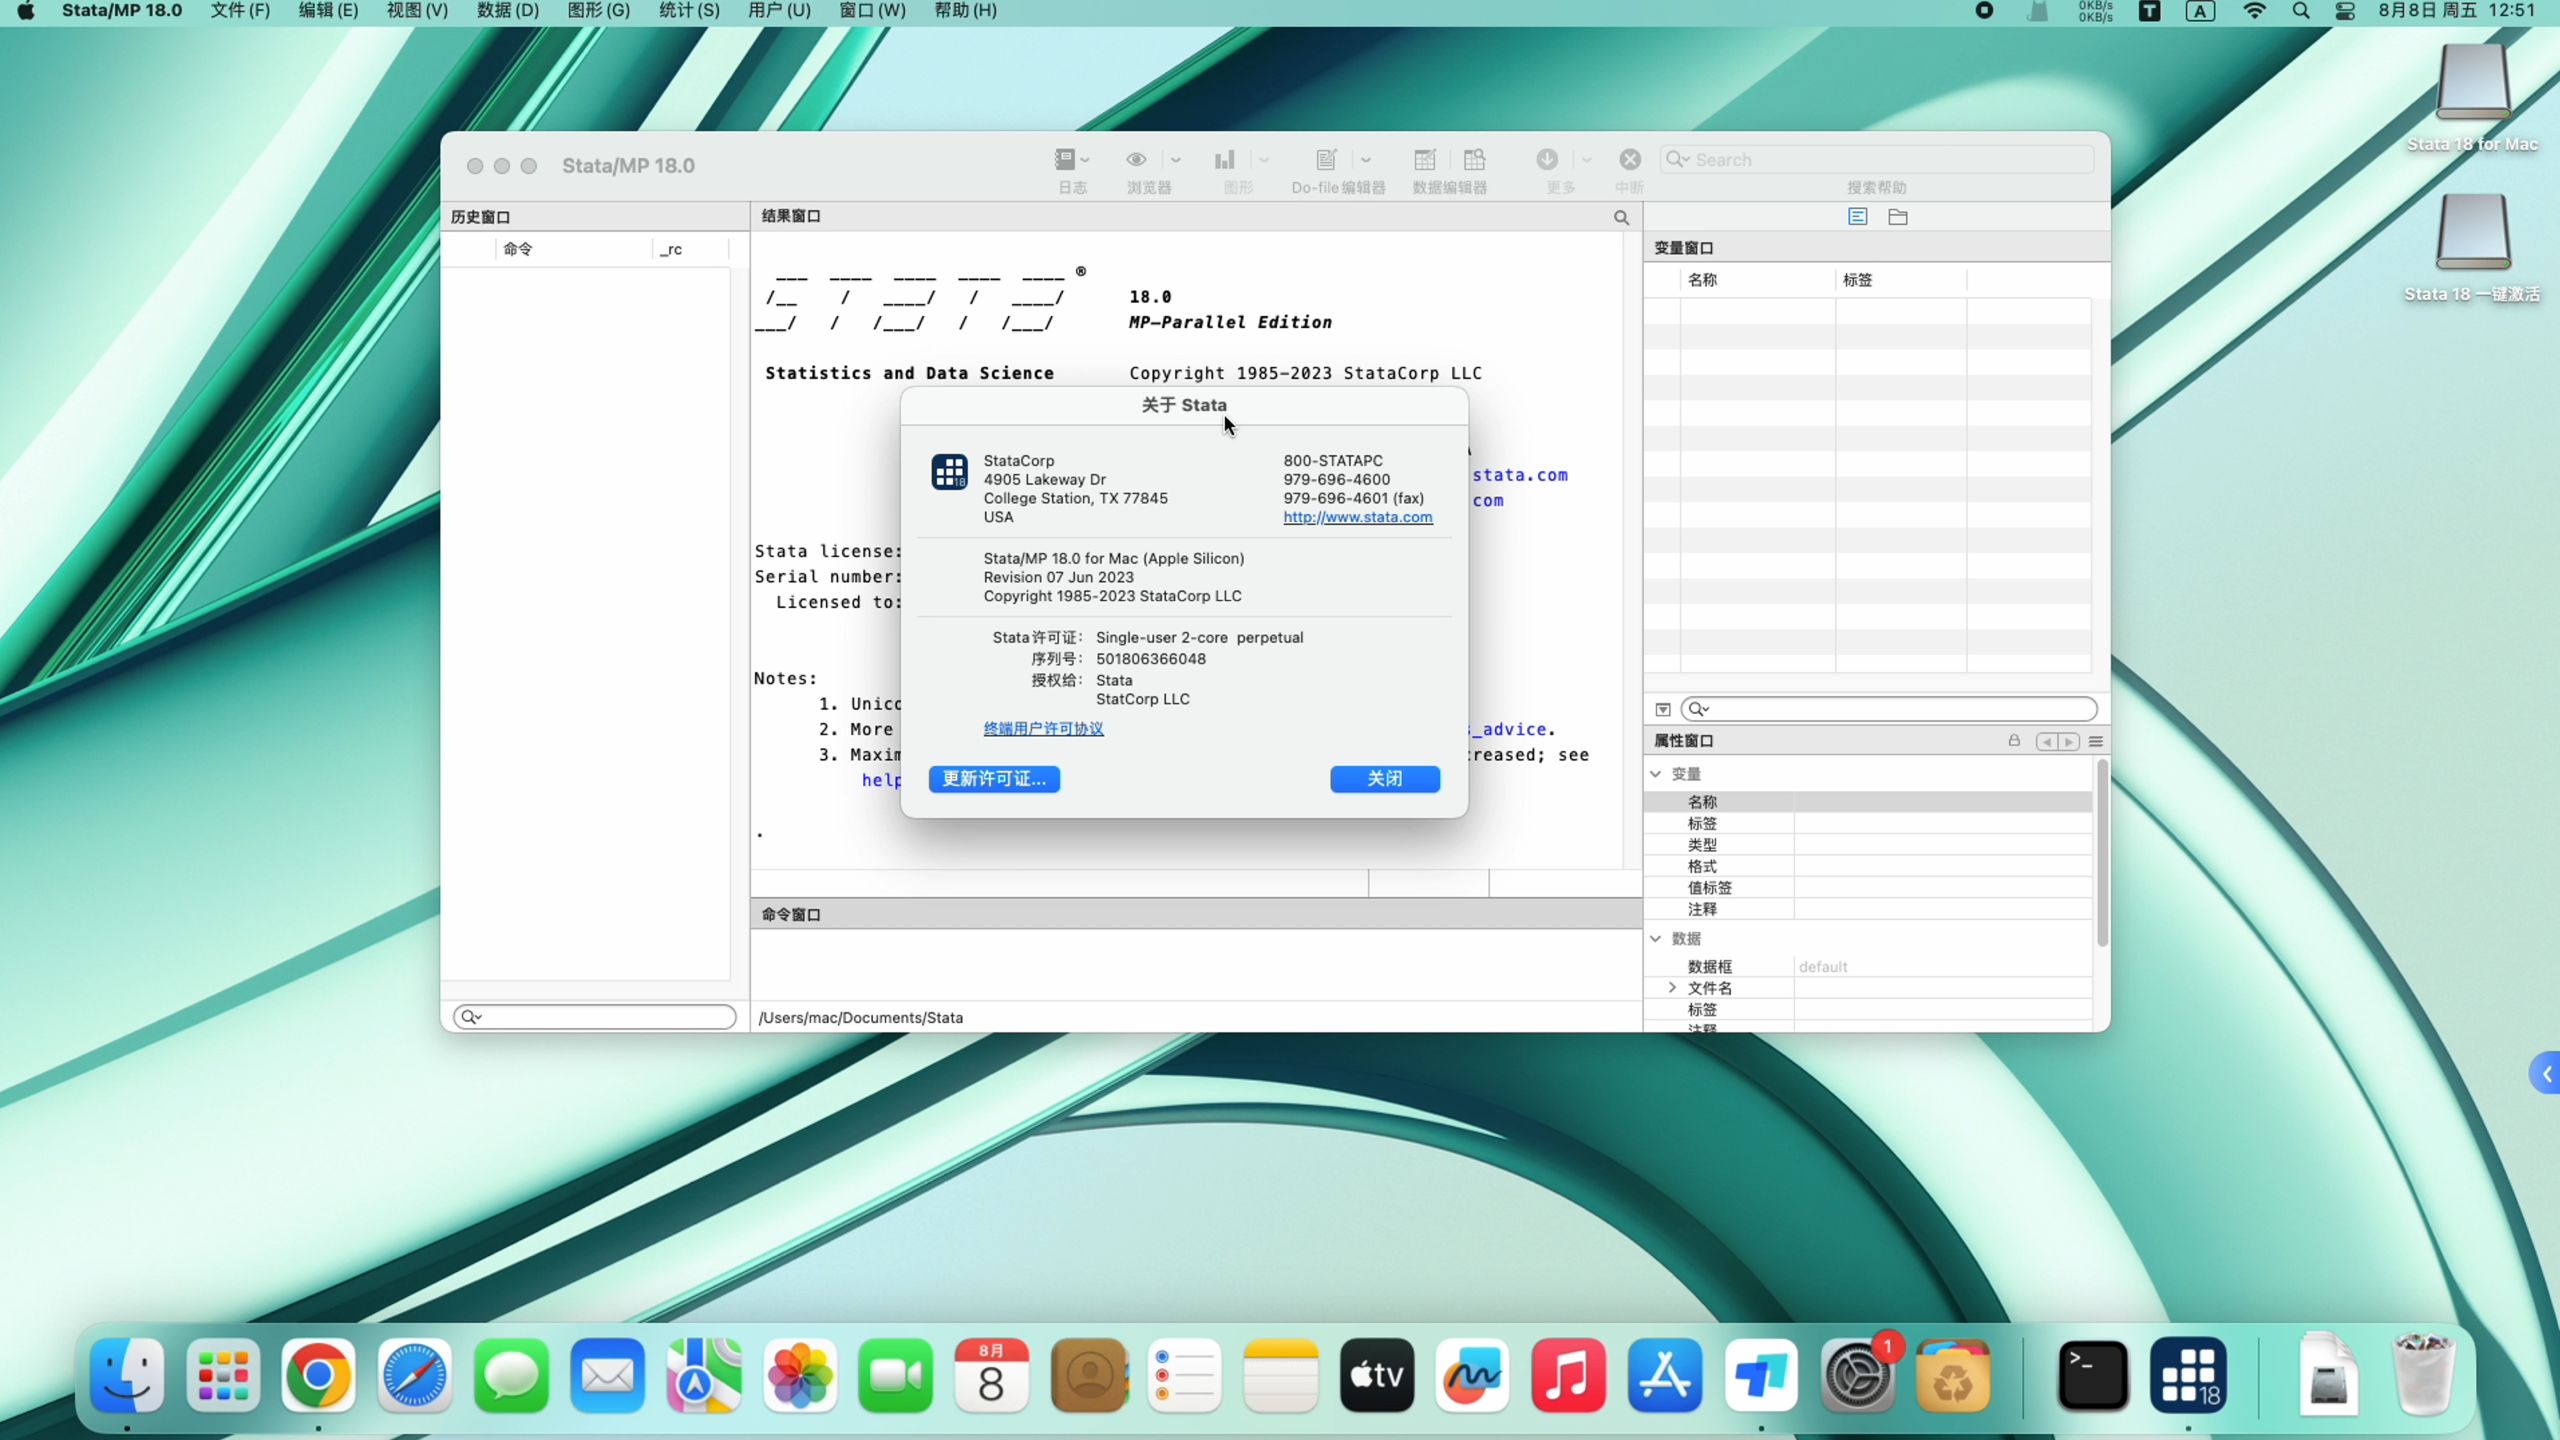Viewport: 2560px width, 1440px height.
Task: Switch to folder view icon in variables pane
Action: point(1898,216)
